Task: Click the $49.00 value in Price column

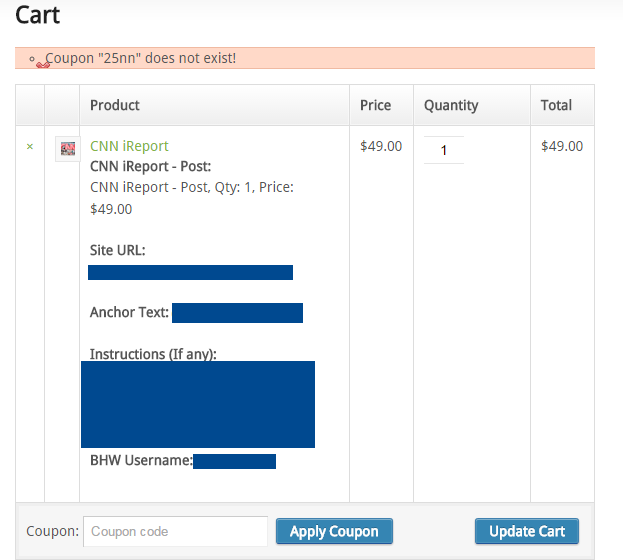Action: 381,146
